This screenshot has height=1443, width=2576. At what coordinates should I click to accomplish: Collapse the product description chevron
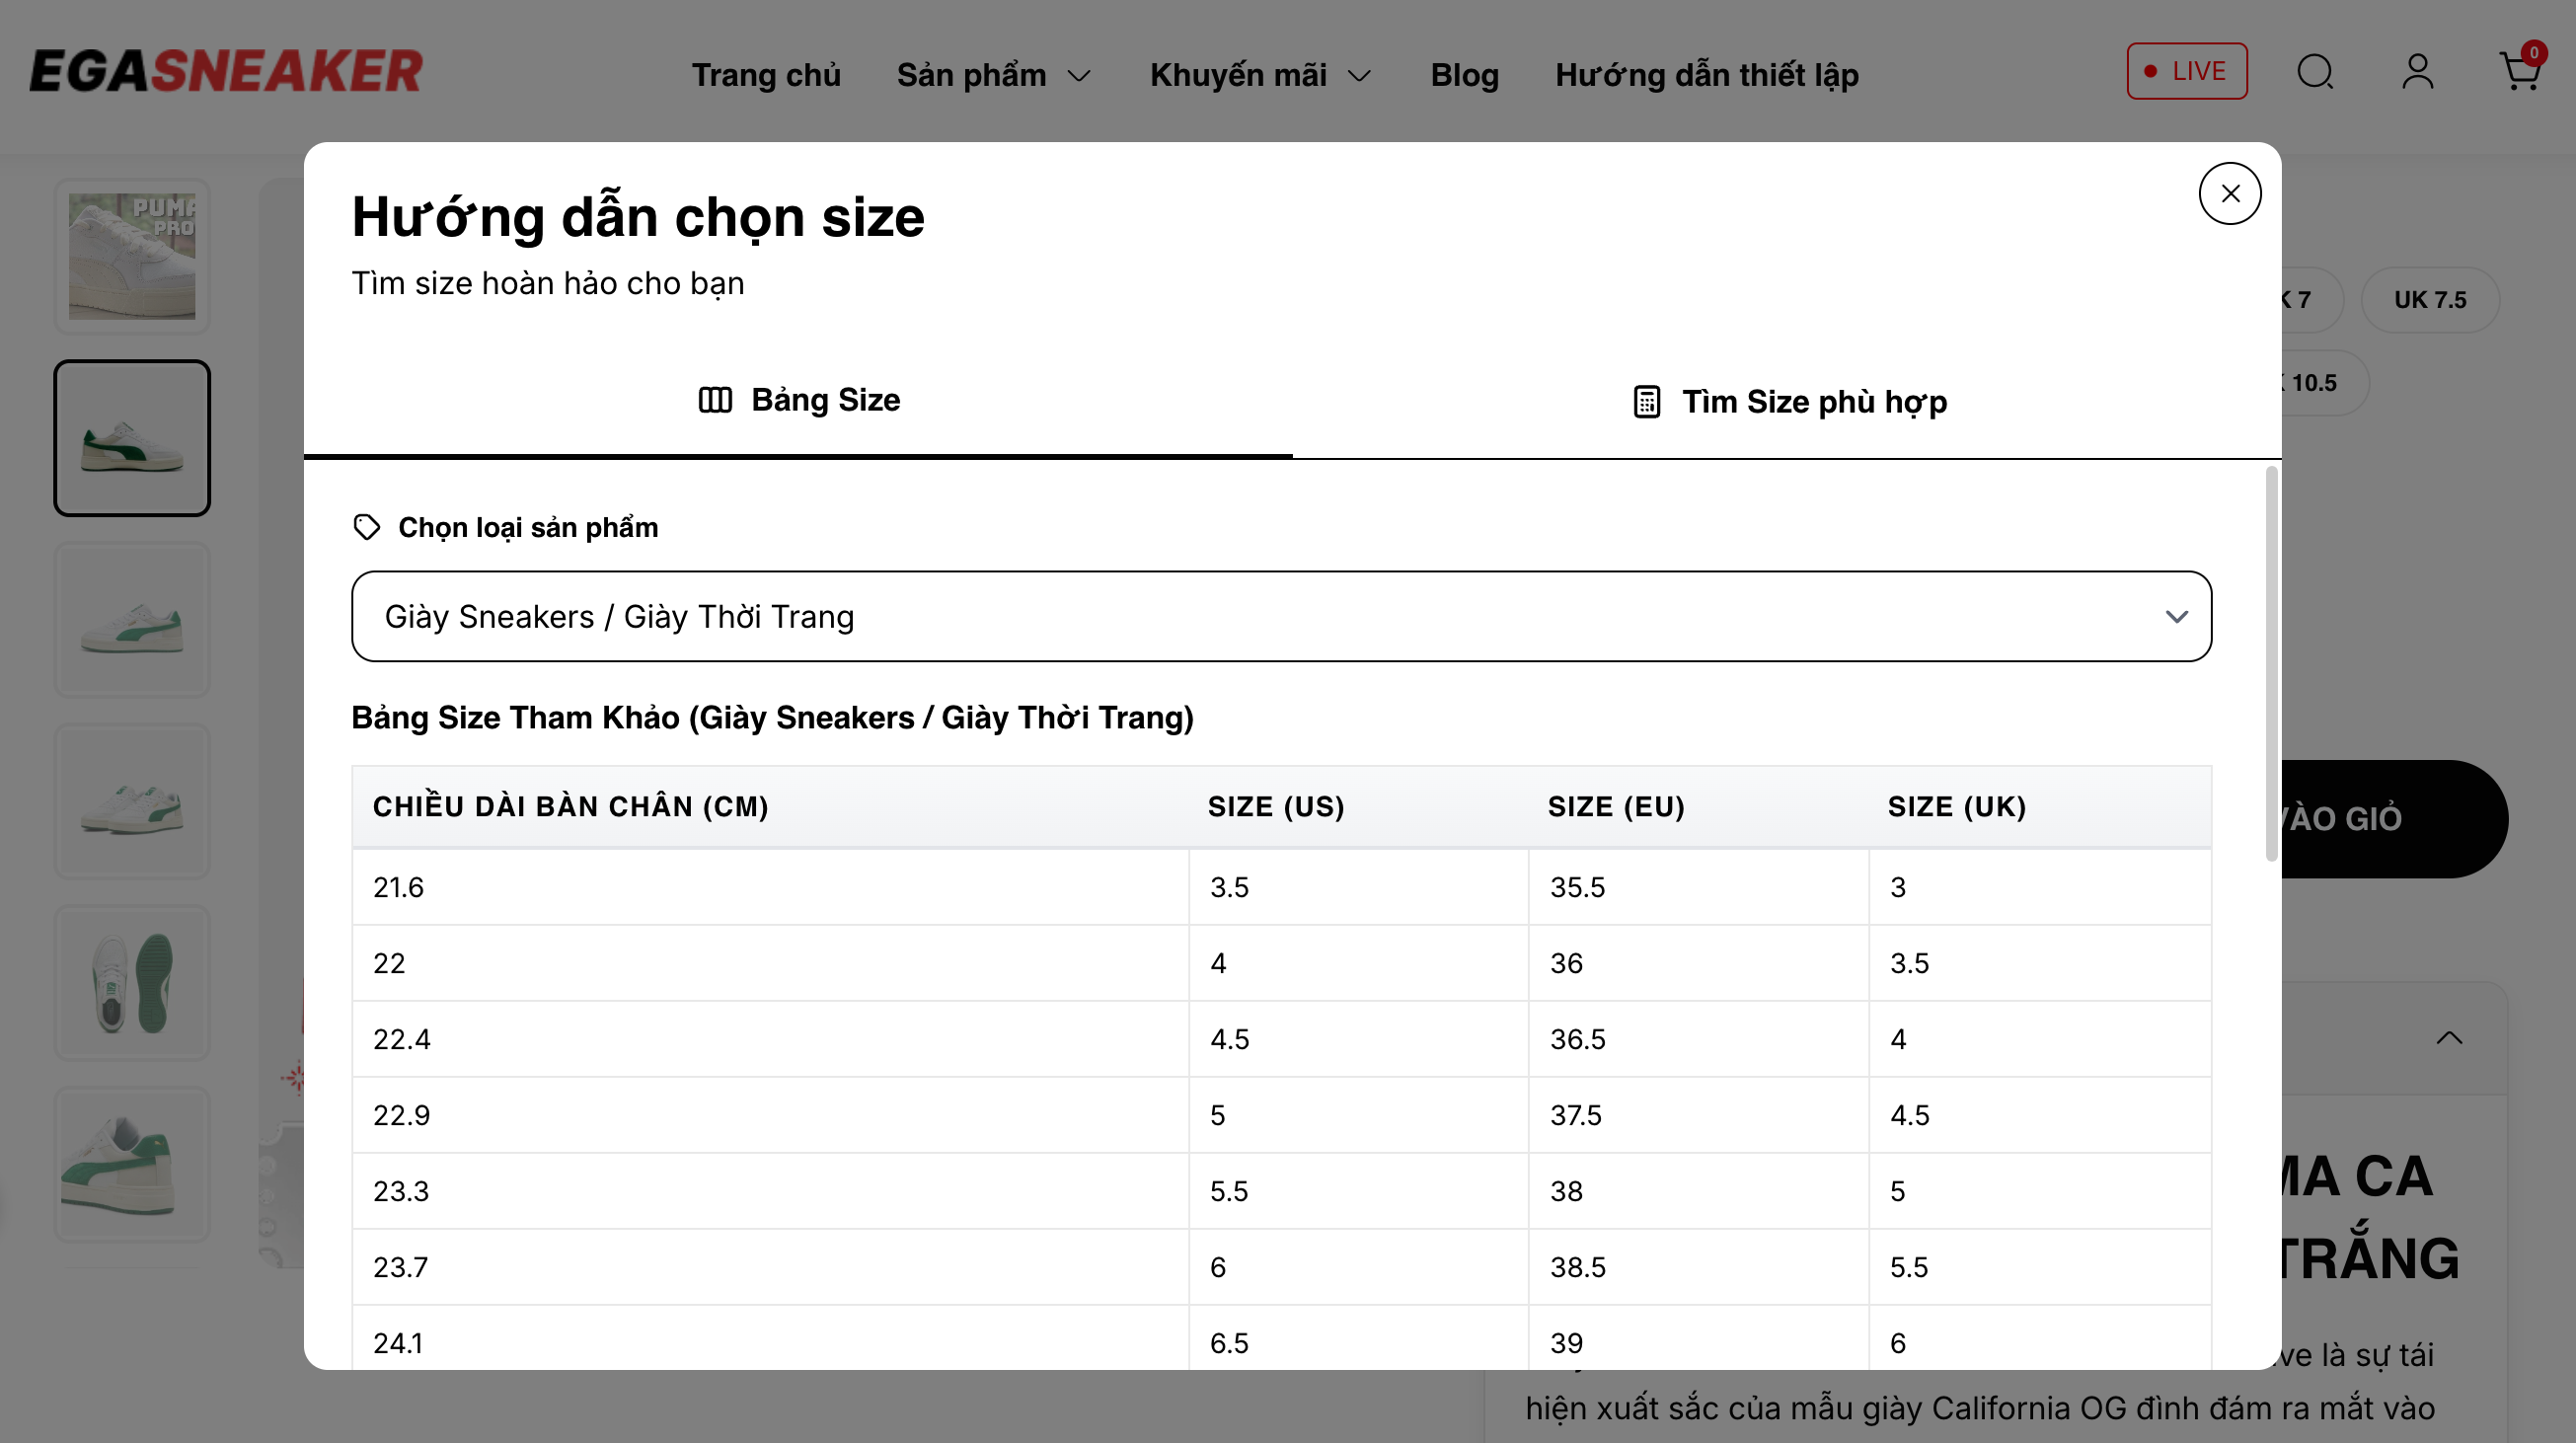[x=2449, y=1038]
